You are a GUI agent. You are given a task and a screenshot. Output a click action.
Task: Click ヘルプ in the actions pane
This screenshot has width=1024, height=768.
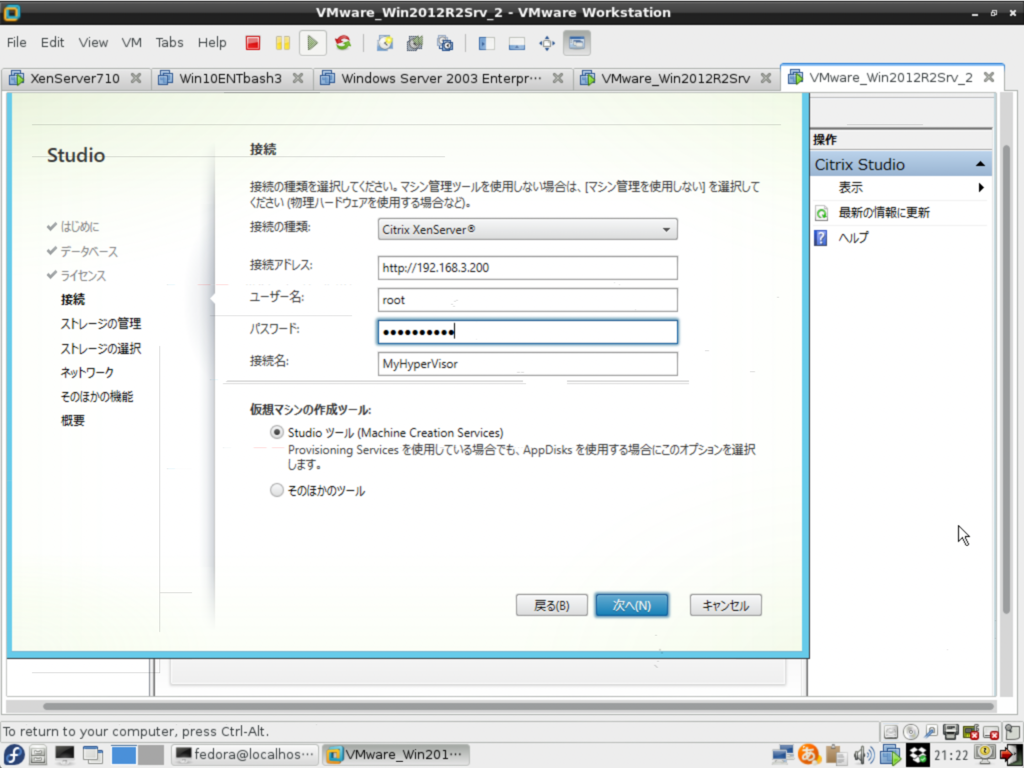pos(853,238)
